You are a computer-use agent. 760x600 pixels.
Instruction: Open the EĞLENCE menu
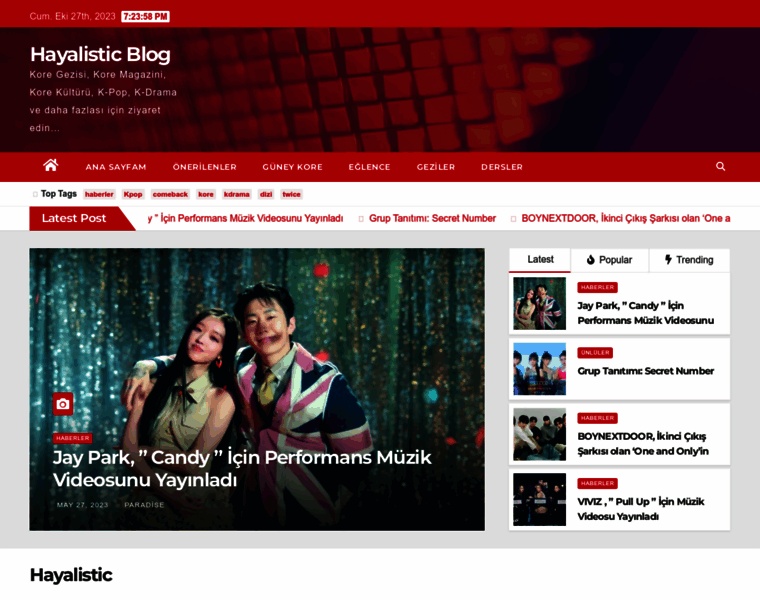pos(369,167)
